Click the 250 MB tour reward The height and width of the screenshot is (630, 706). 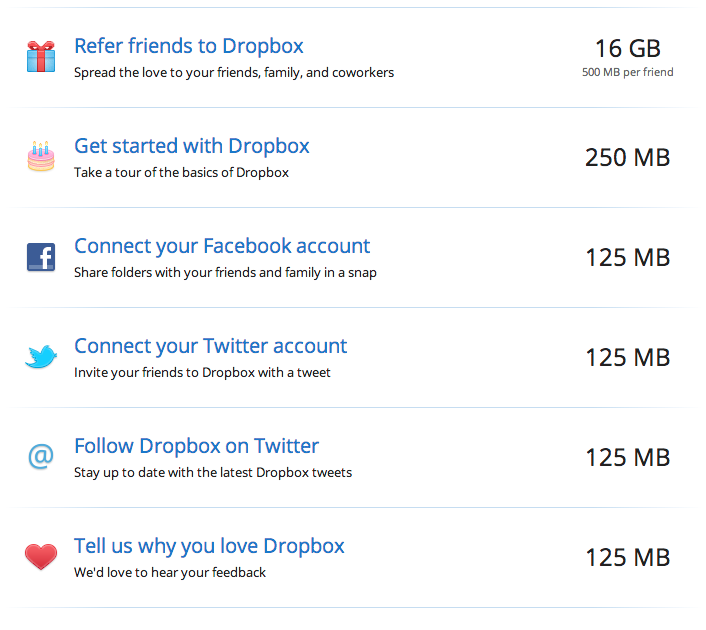[628, 158]
